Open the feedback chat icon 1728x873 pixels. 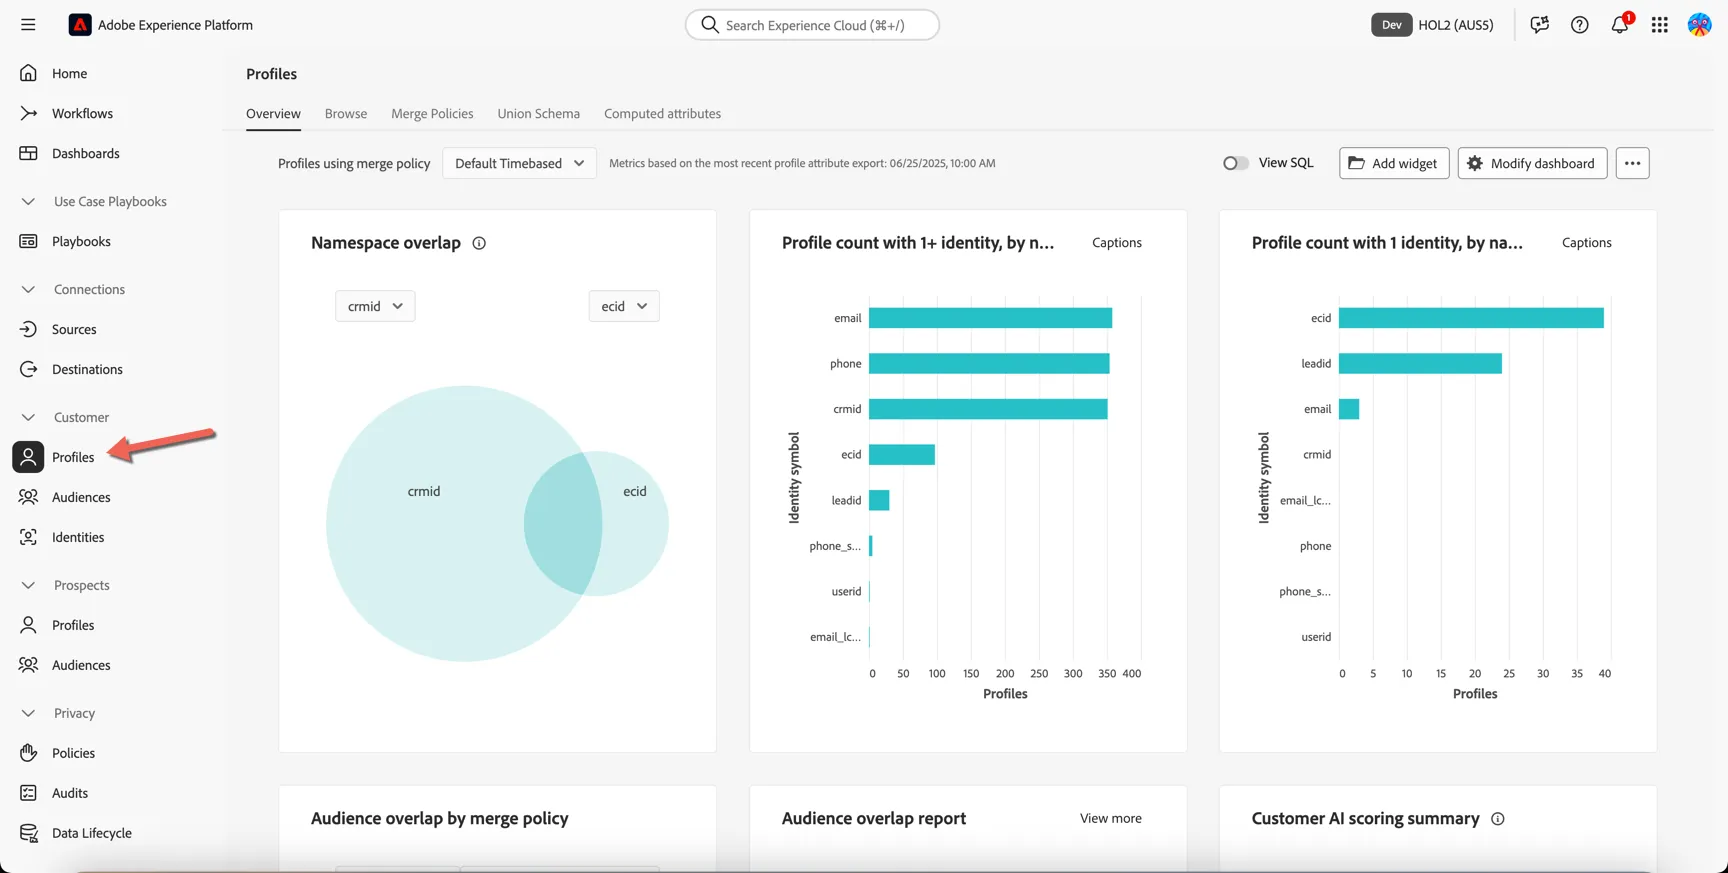click(1539, 25)
